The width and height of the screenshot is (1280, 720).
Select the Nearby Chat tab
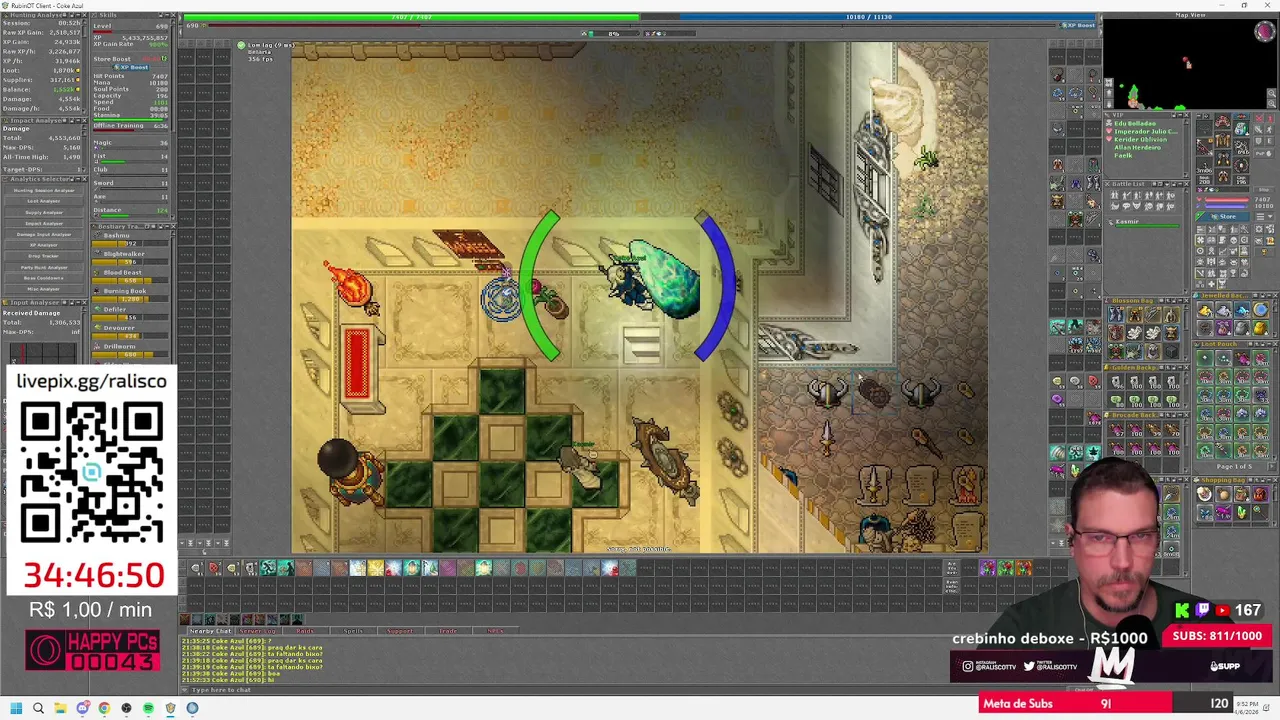tap(210, 631)
